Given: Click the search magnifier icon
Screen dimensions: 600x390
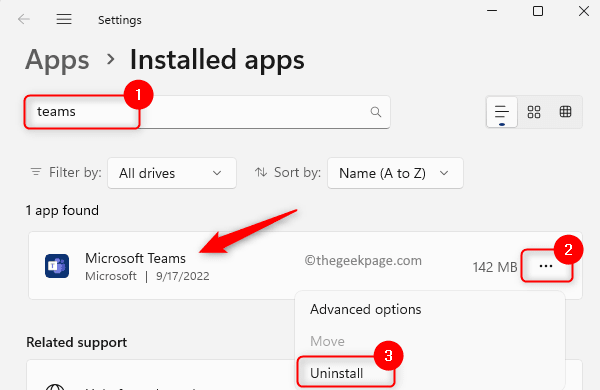Looking at the screenshot, I should [376, 112].
